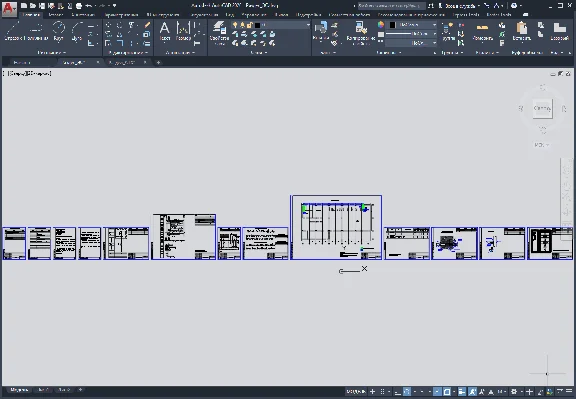The height and width of the screenshot is (399, 576).
Task: Click the Insert block (Вставка) icon
Action: pyautogui.click(x=321, y=31)
